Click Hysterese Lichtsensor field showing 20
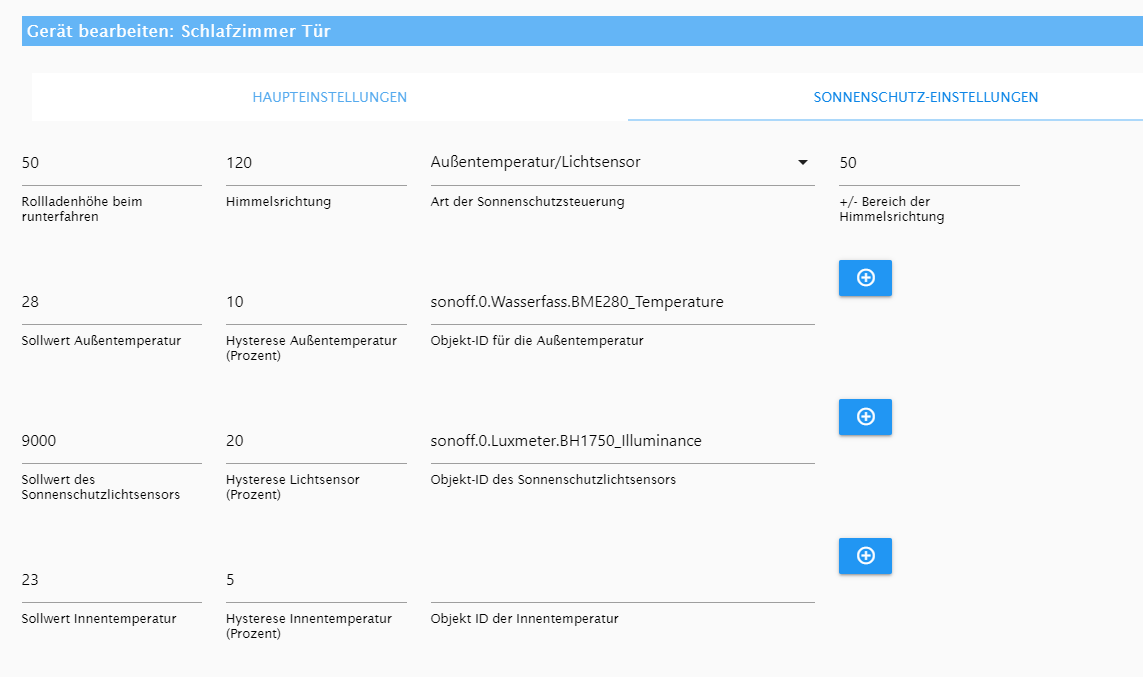The height and width of the screenshot is (677, 1143). pos(316,441)
